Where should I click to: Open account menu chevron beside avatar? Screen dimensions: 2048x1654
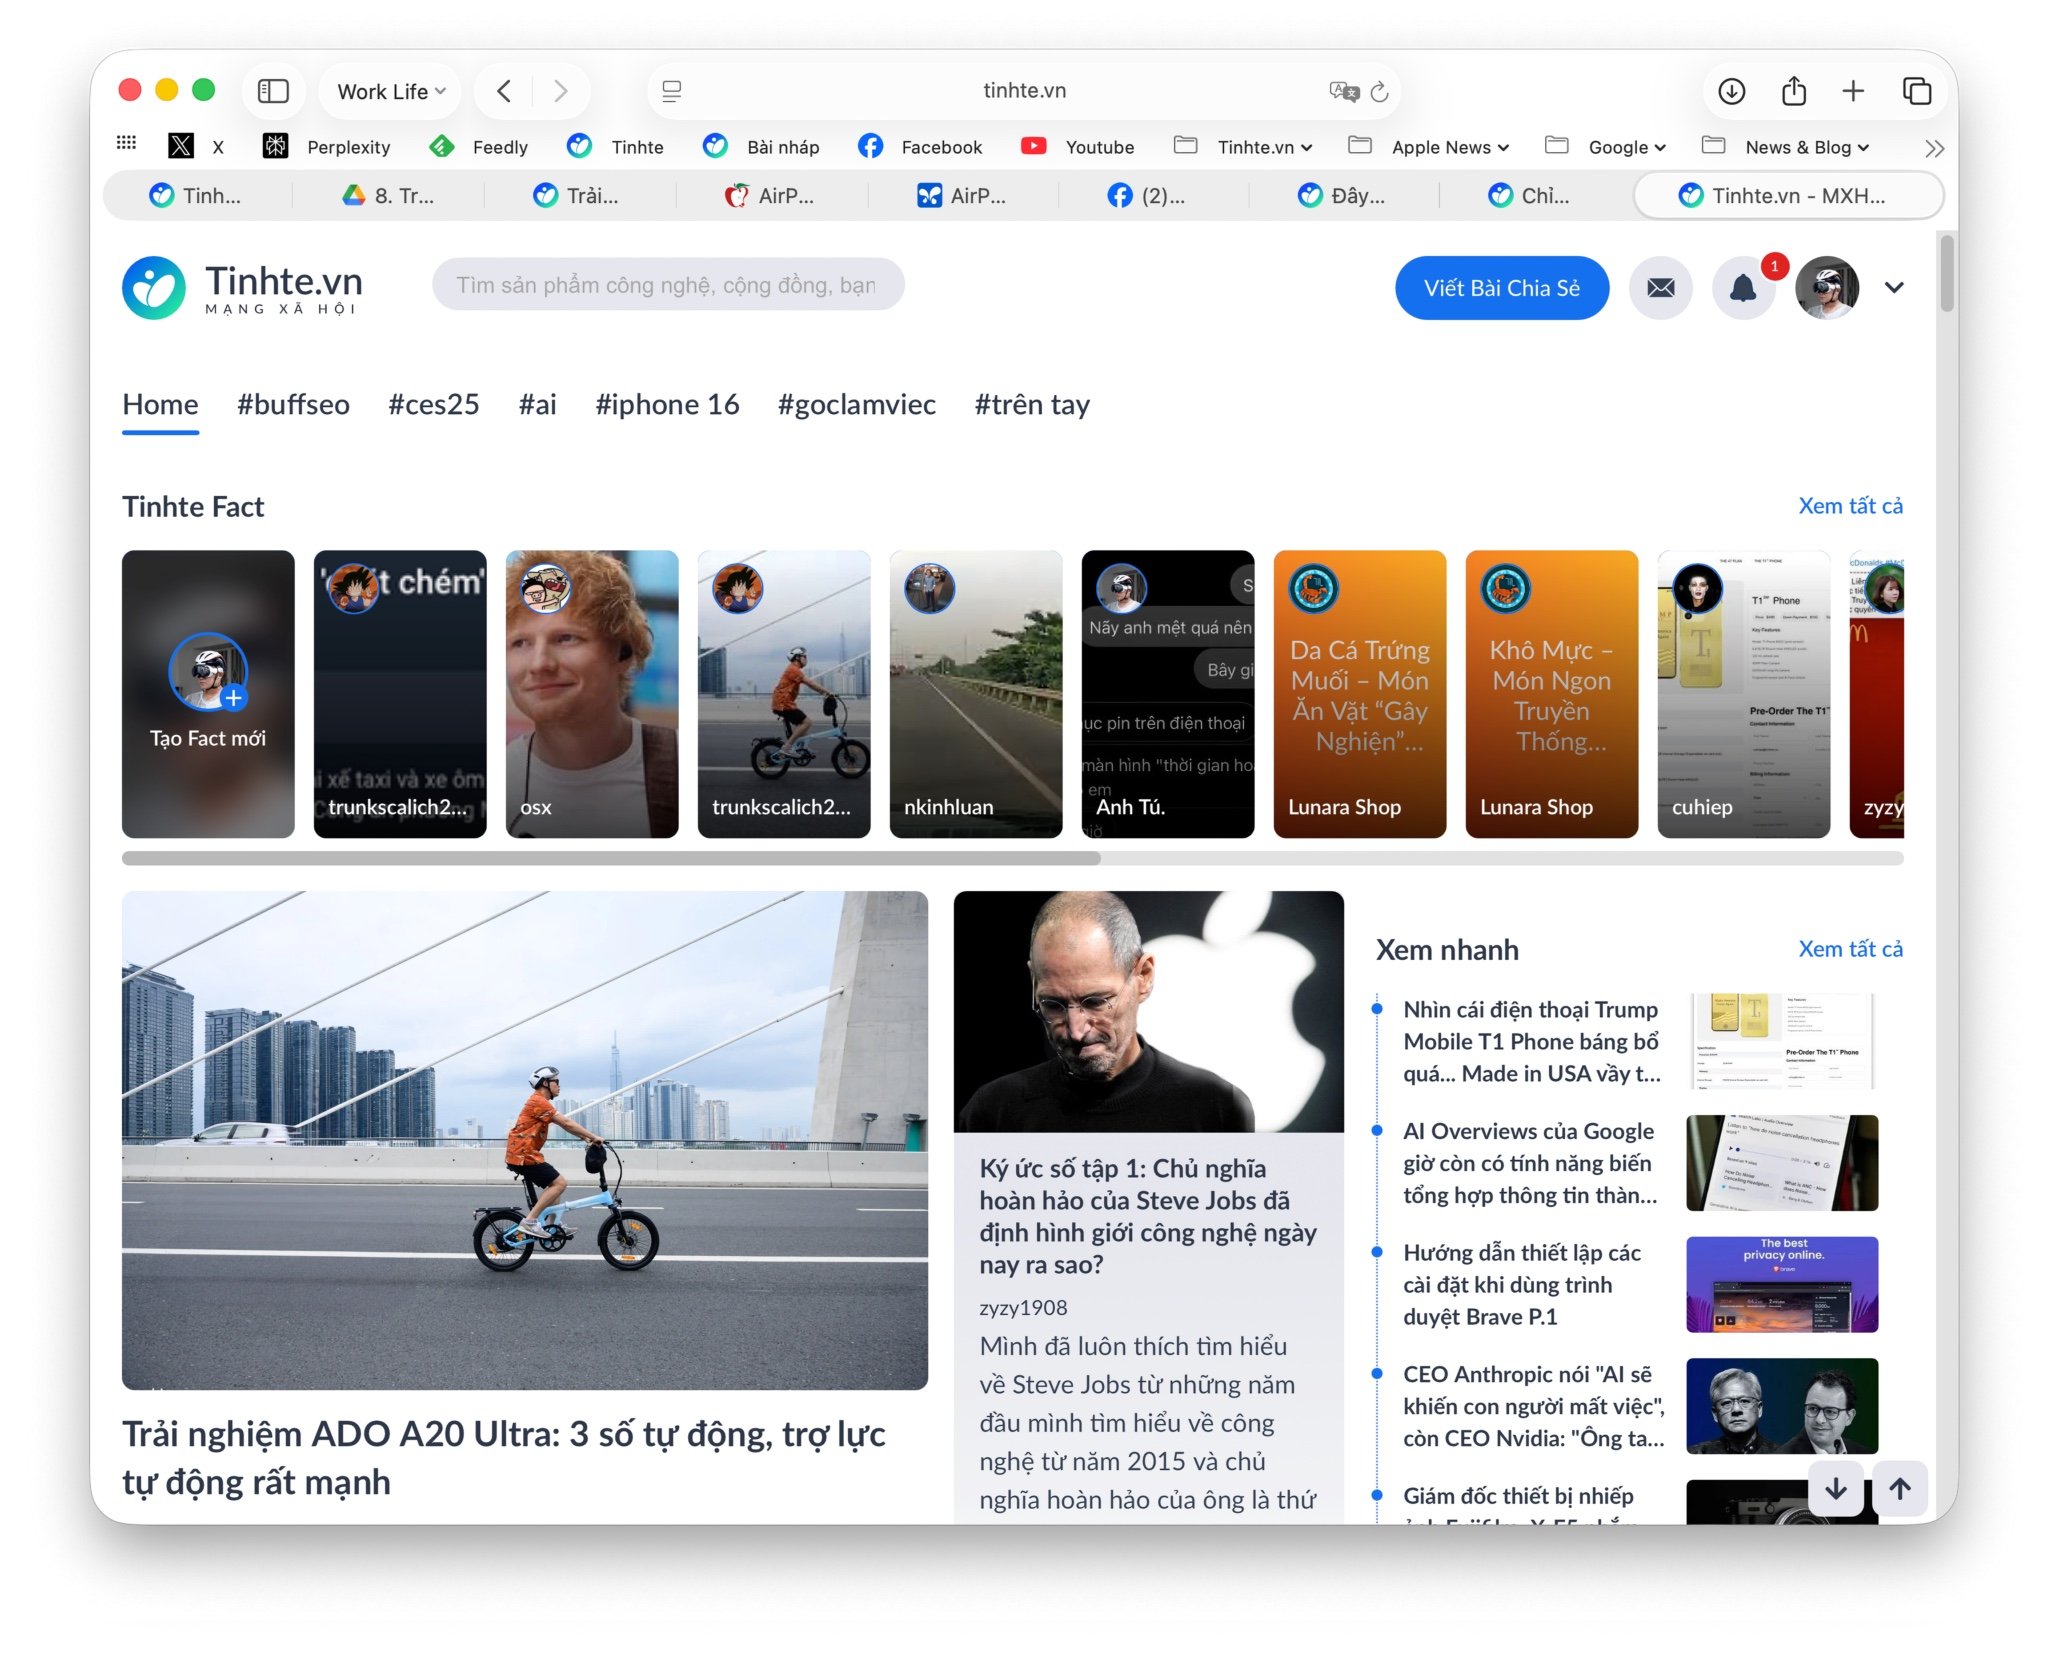pos(1893,288)
